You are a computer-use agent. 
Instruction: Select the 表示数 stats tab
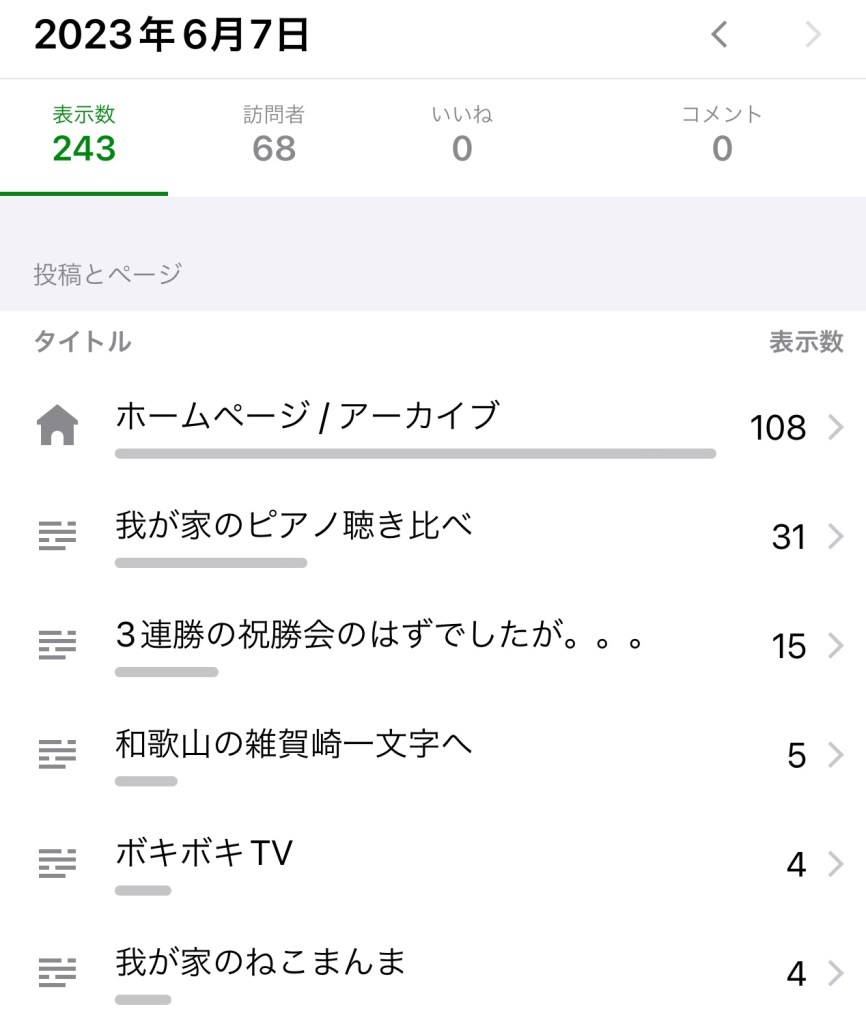(x=84, y=135)
